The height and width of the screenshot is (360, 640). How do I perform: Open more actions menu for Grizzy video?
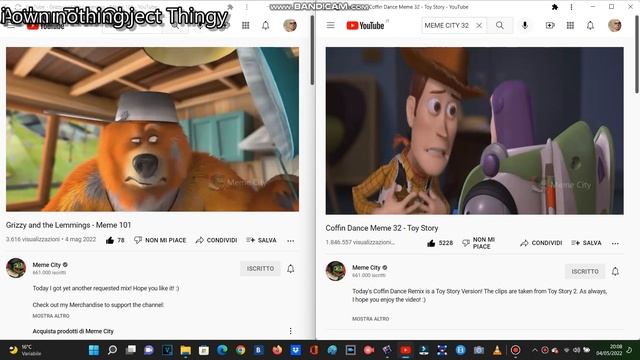tap(291, 241)
